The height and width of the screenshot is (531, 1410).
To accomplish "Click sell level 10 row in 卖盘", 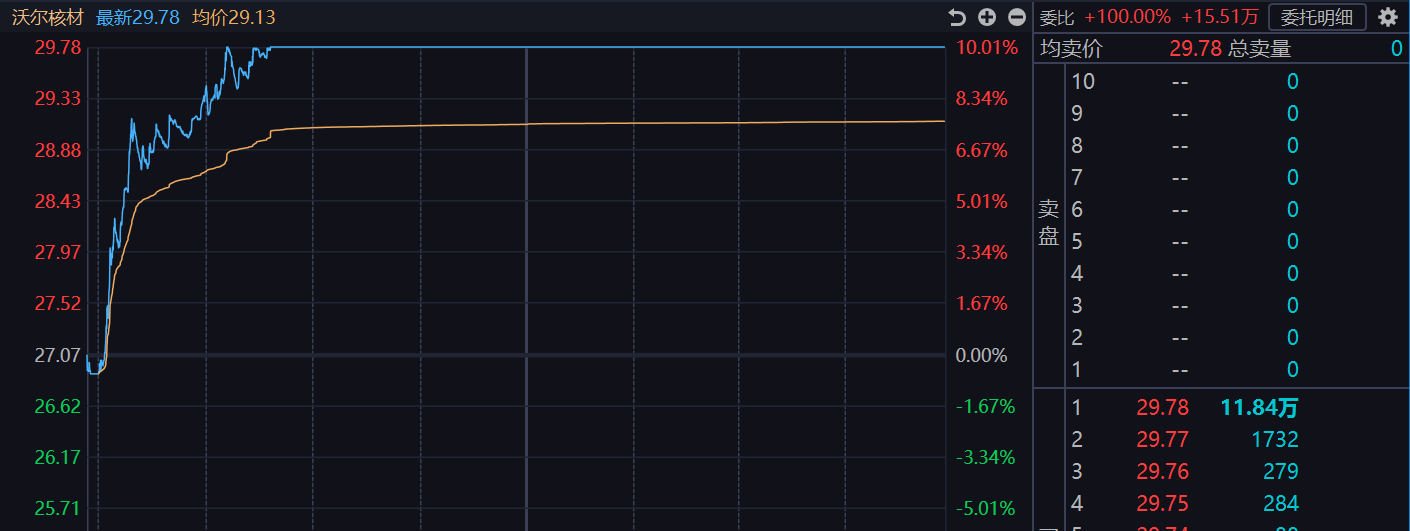I will pos(1180,81).
